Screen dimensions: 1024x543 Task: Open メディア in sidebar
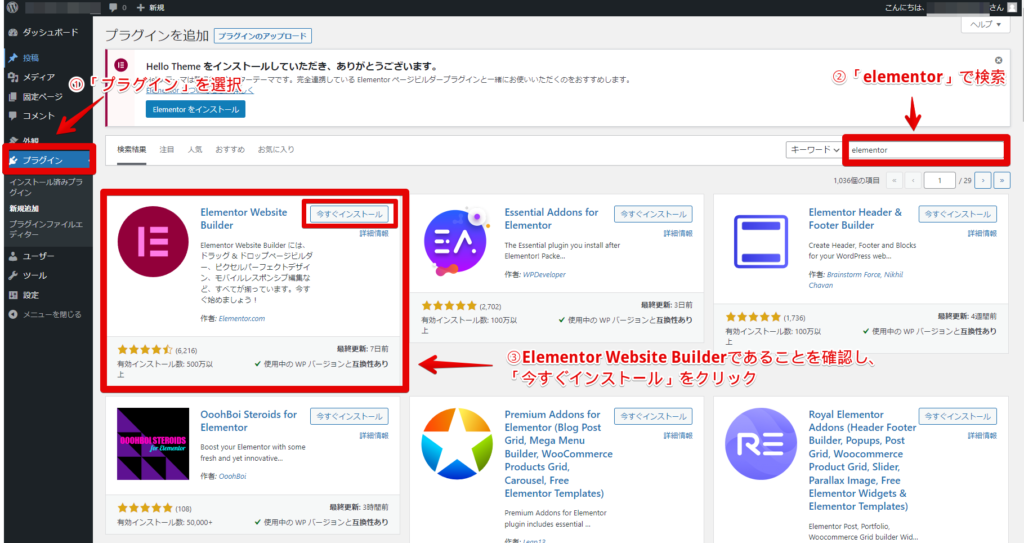click(31, 77)
